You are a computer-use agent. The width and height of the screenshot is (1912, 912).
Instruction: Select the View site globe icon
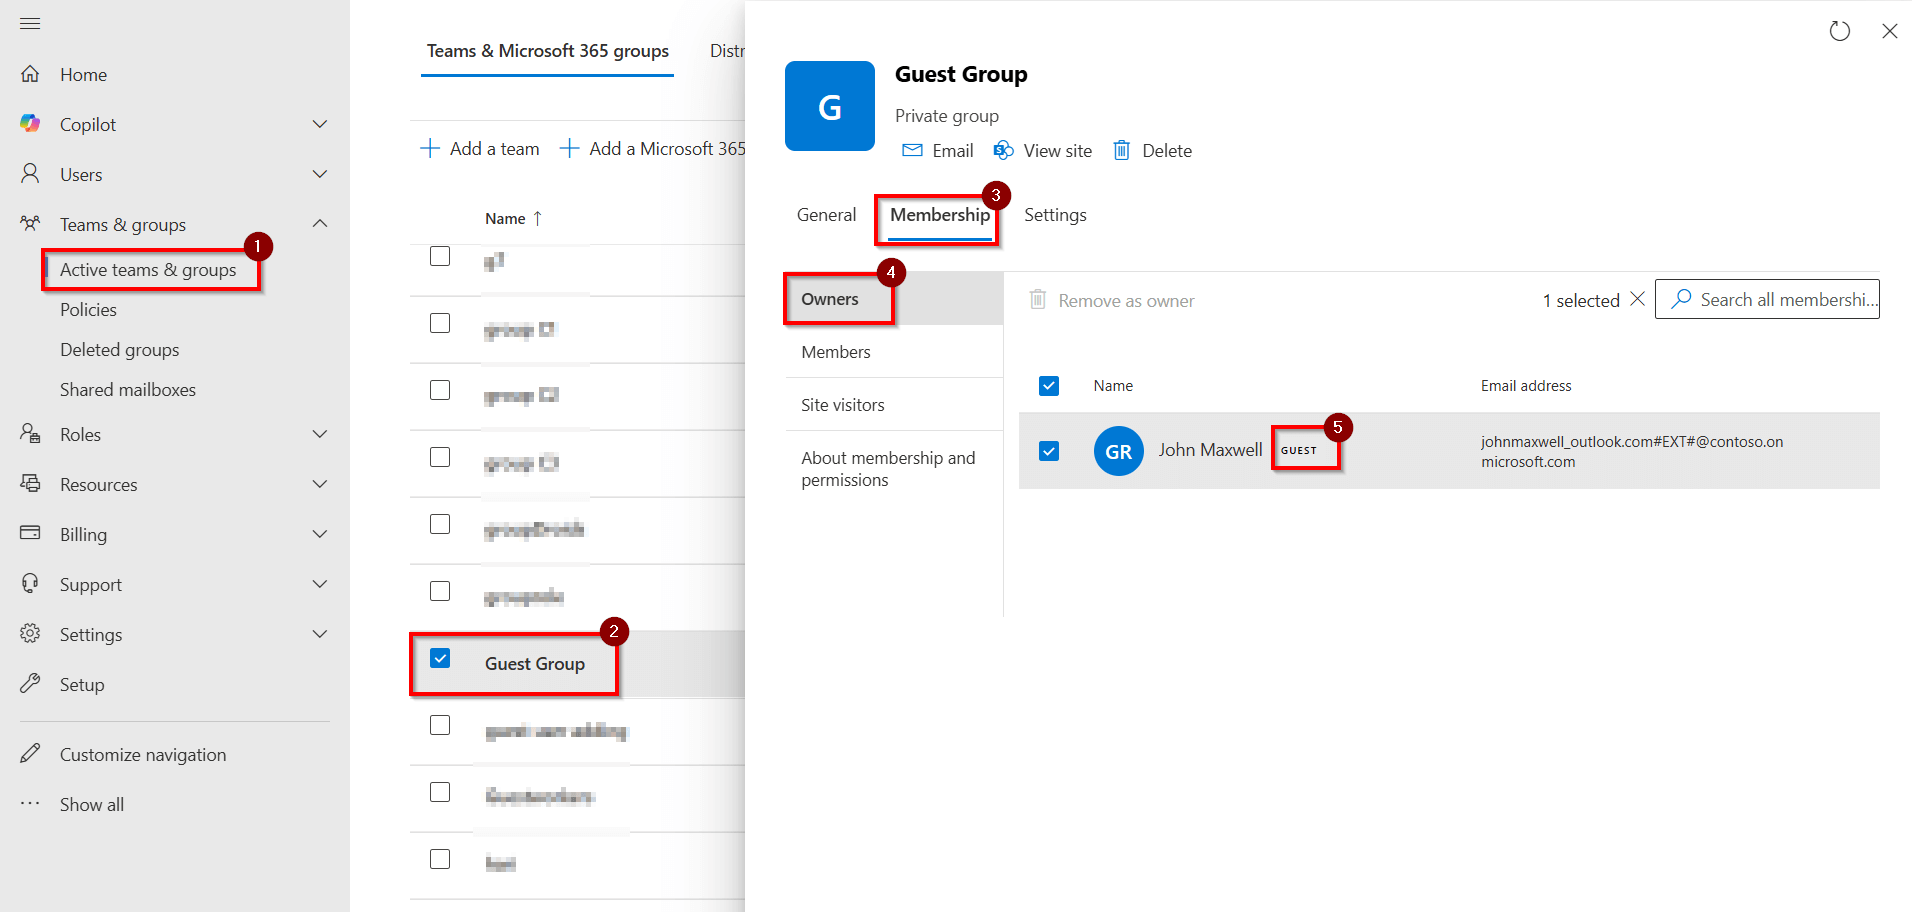(1003, 150)
